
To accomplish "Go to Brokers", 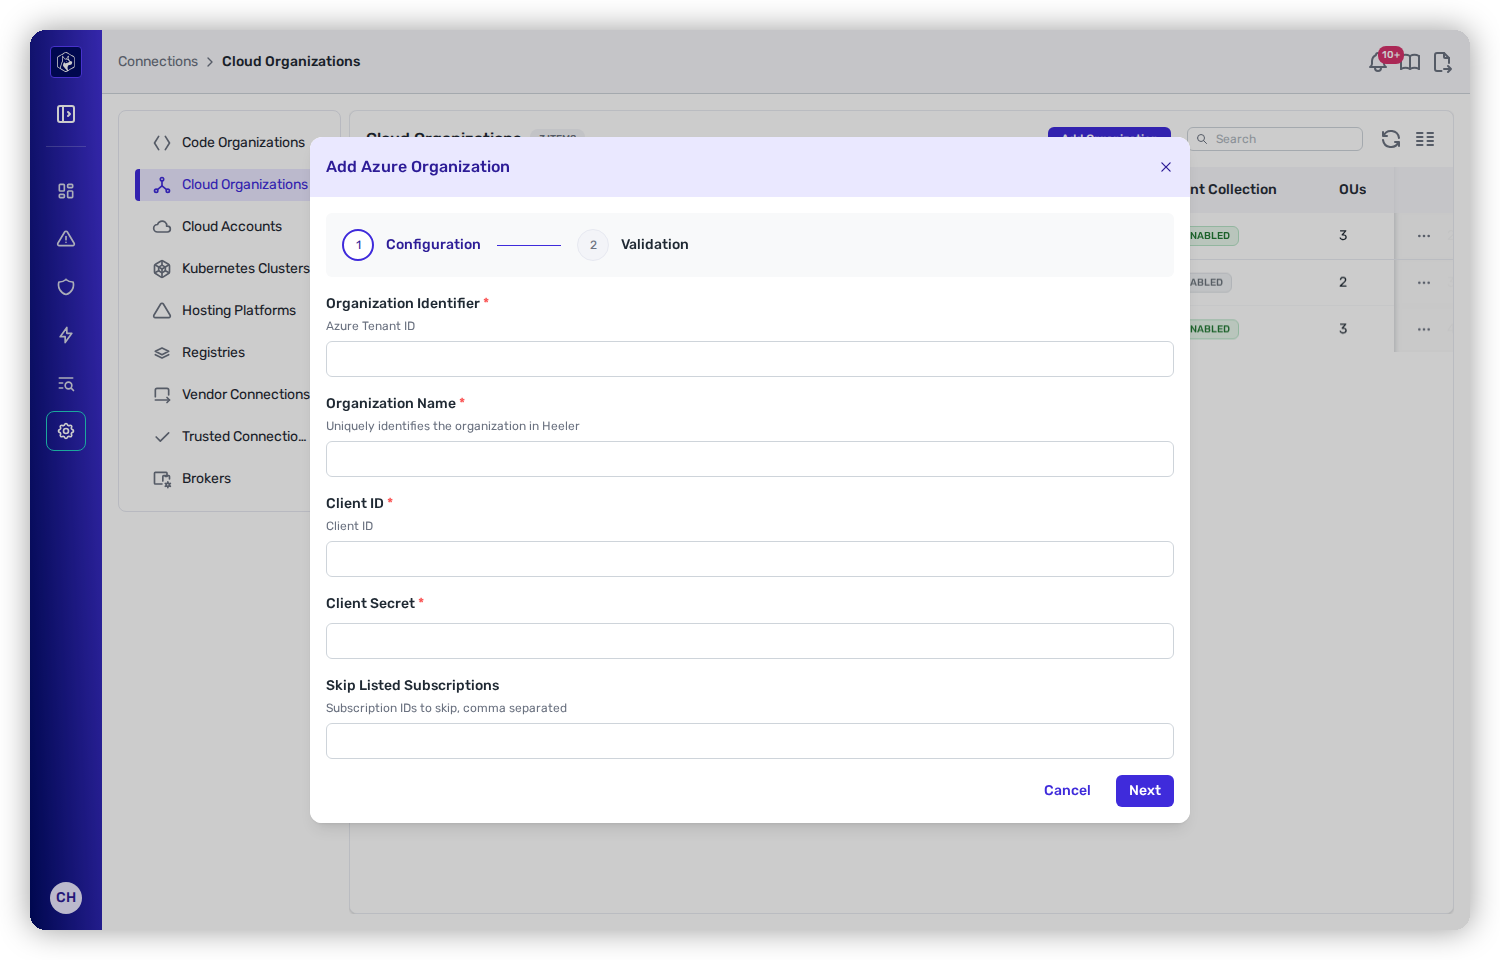I will [x=230, y=479].
